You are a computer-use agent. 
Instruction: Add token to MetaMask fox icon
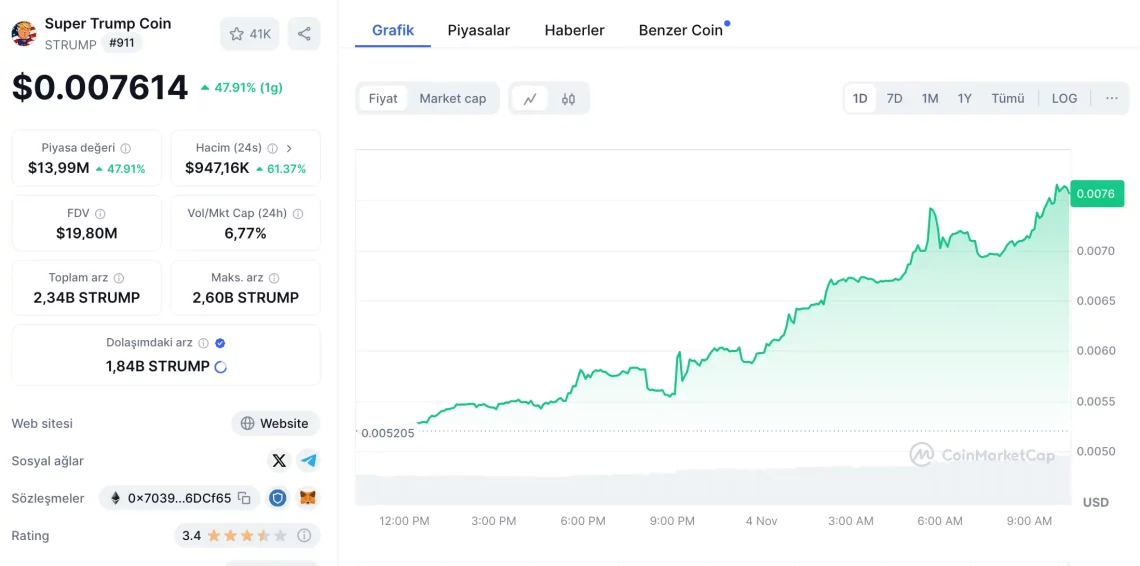pyautogui.click(x=309, y=498)
